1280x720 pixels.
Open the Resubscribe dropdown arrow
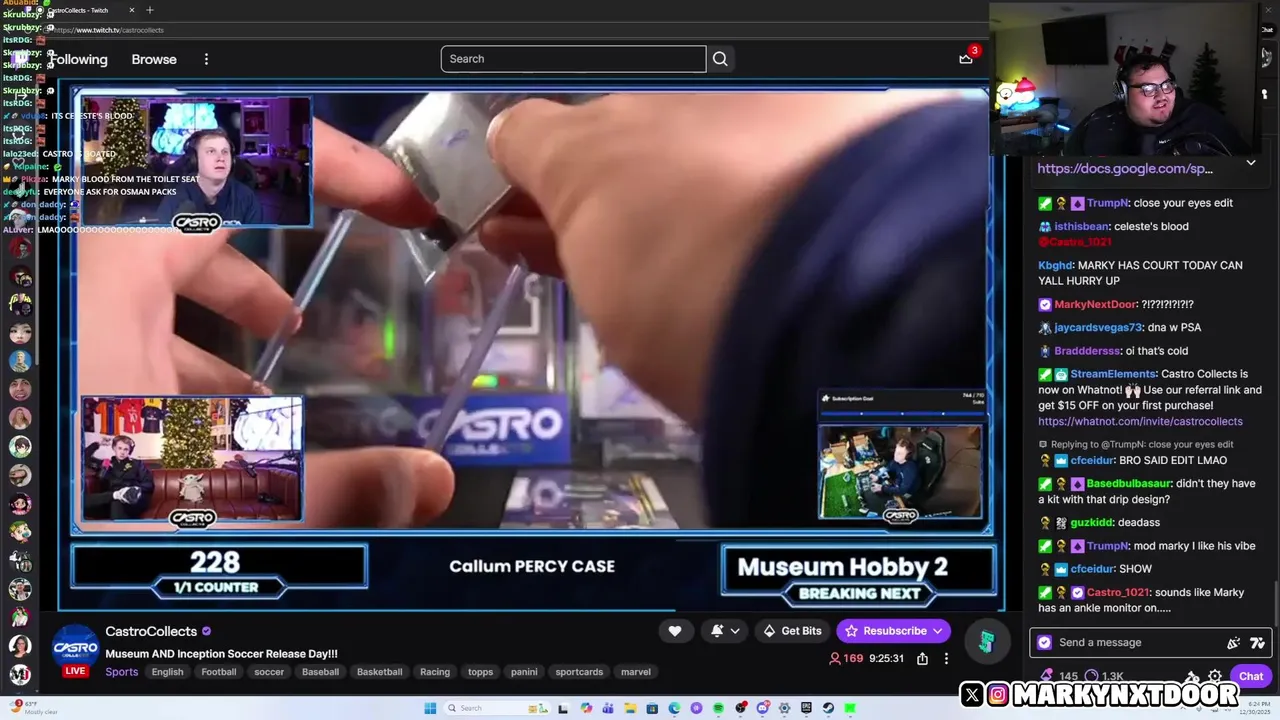point(937,631)
